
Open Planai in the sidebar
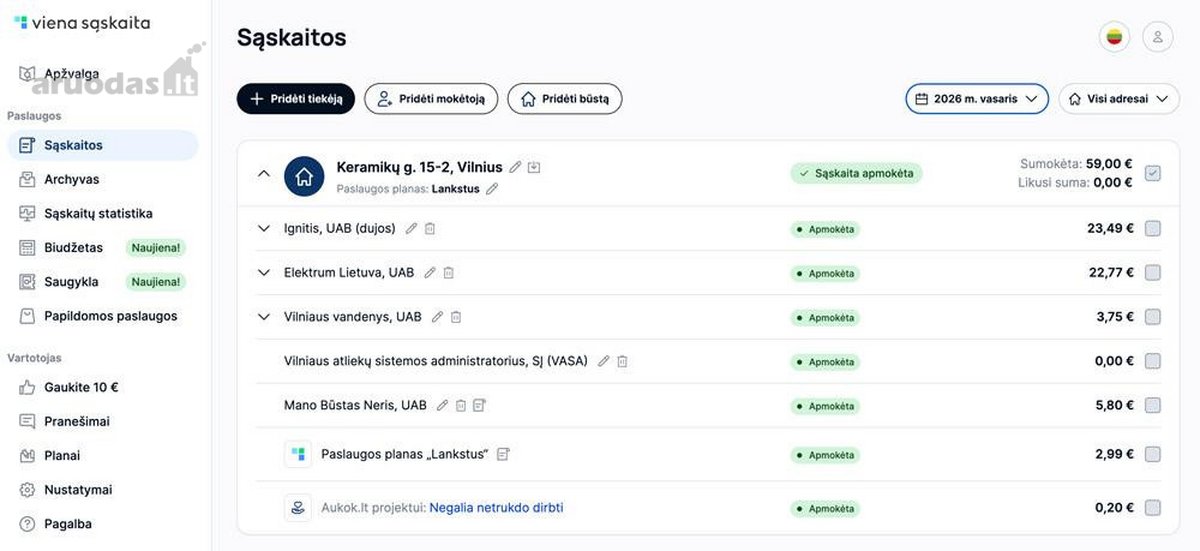(102, 455)
